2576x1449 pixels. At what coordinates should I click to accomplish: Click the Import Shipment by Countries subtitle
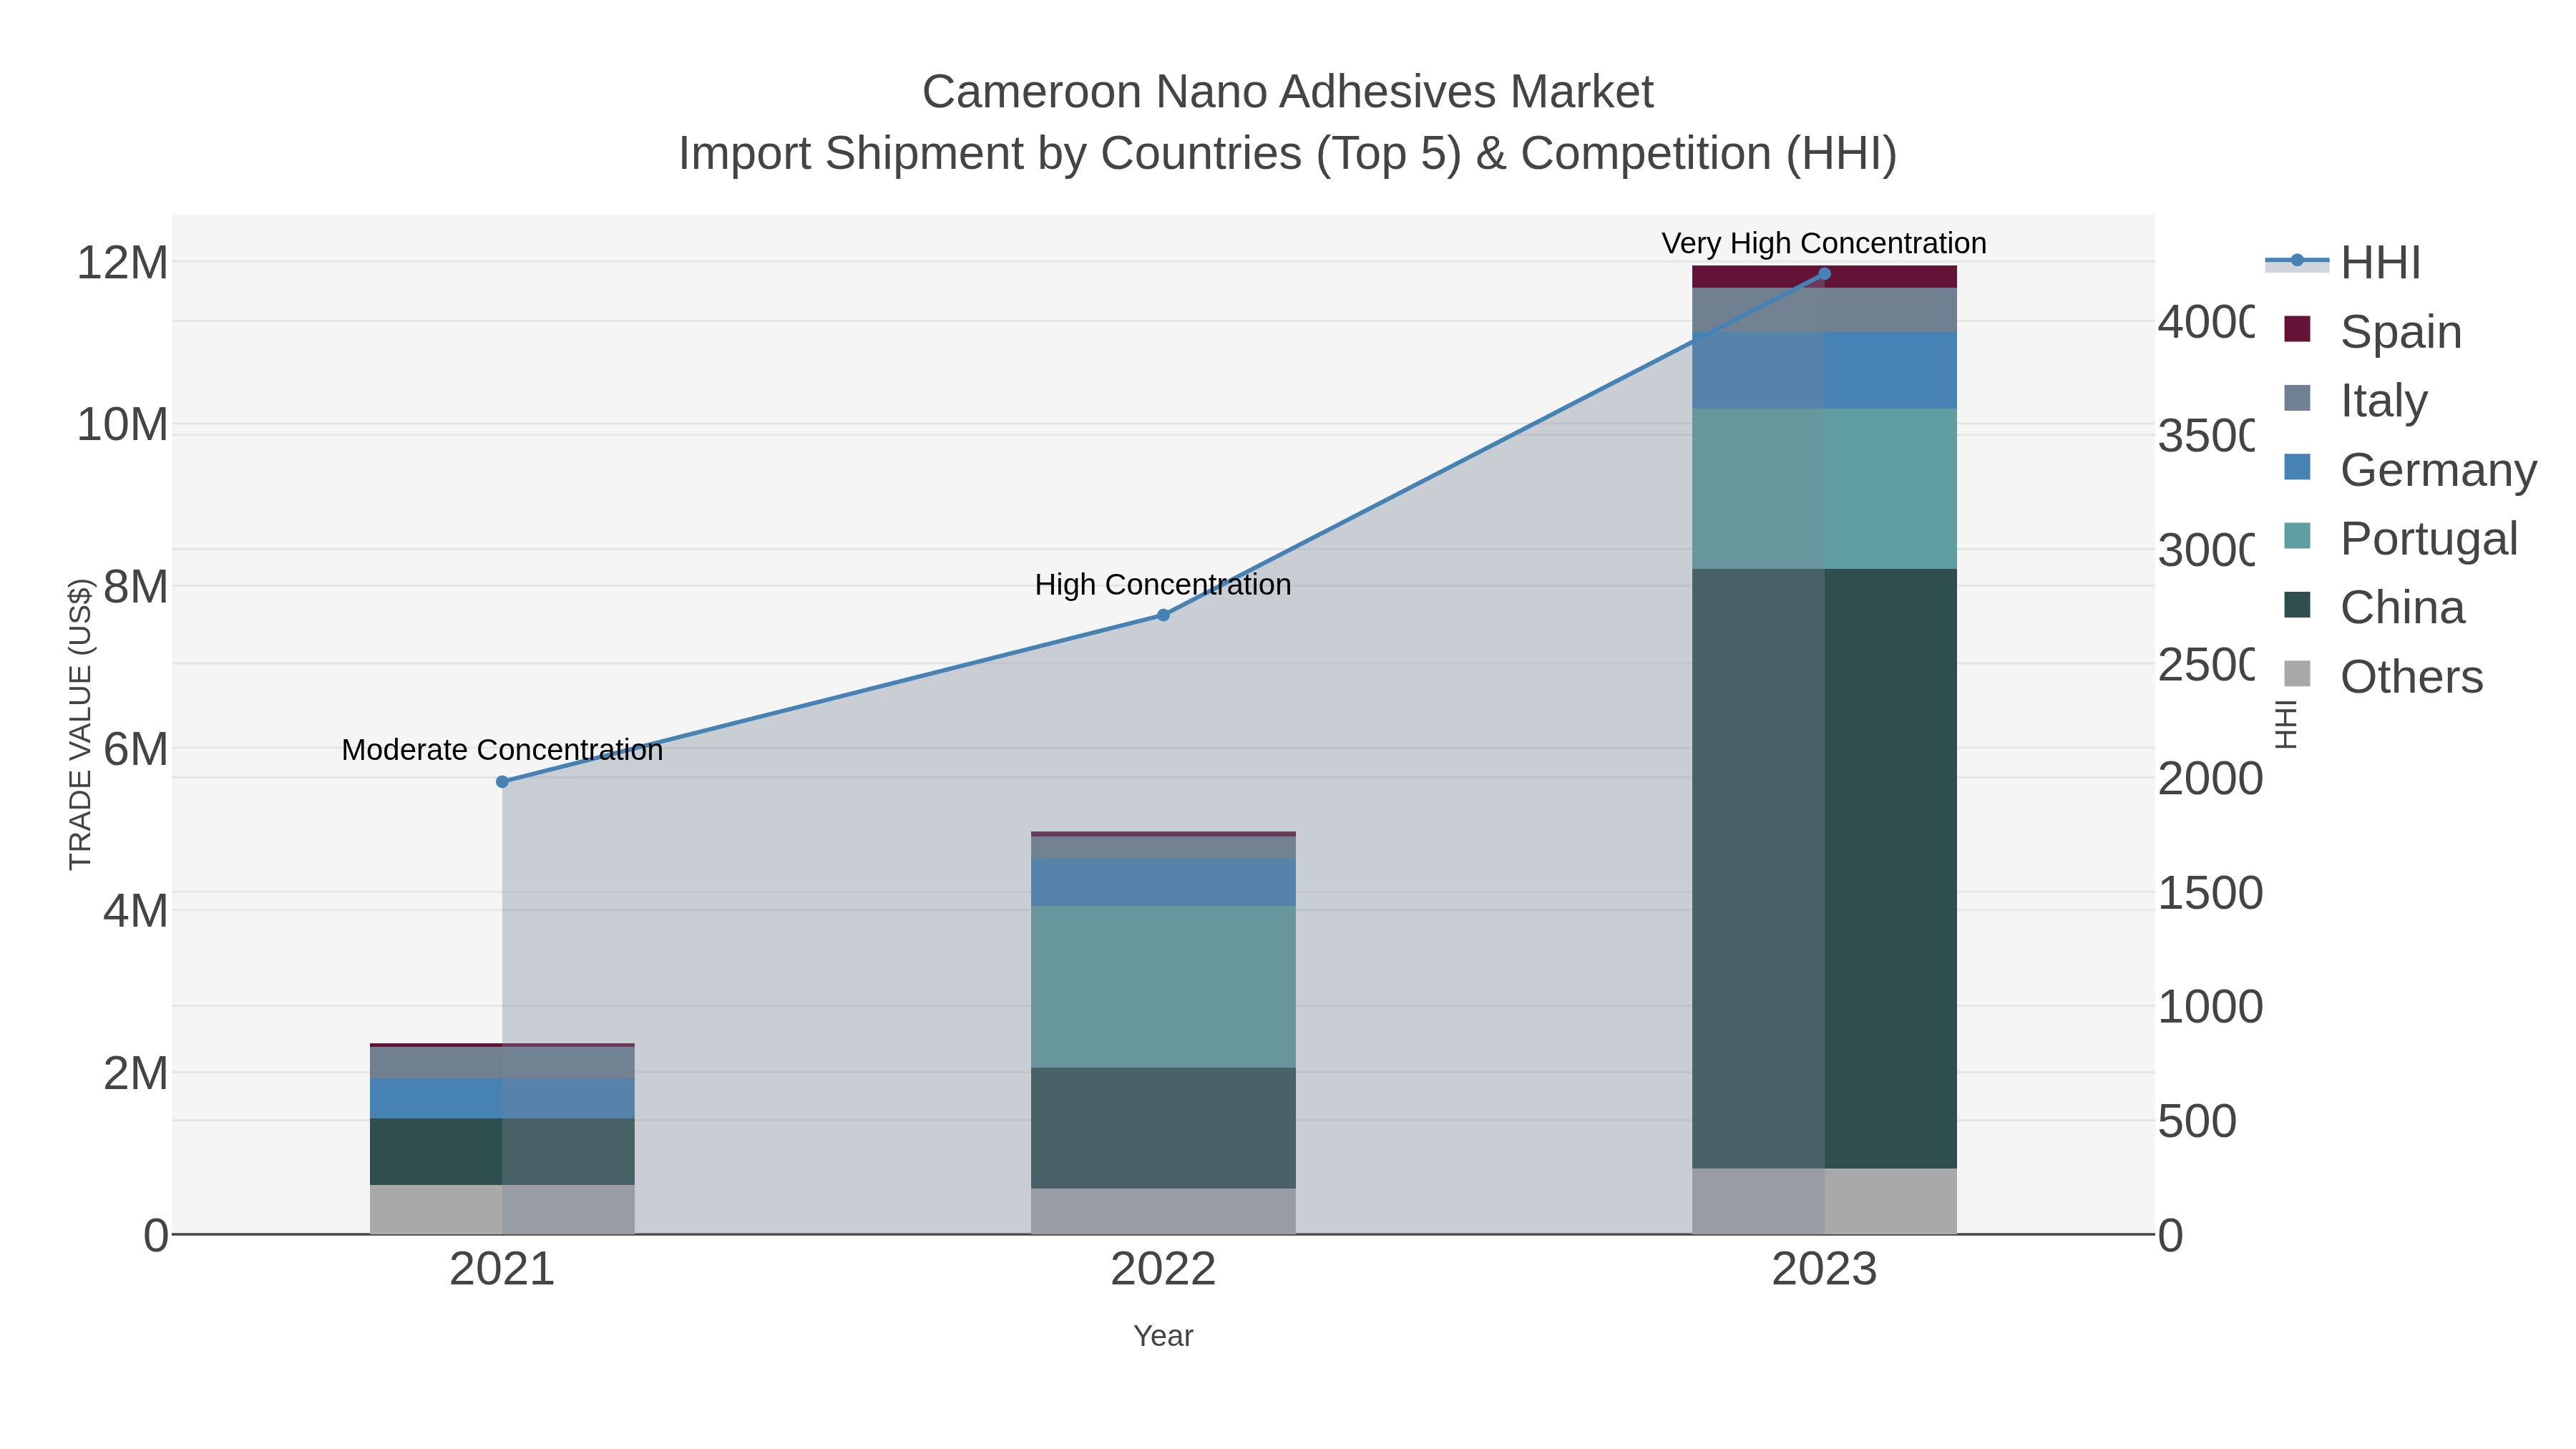(1288, 154)
